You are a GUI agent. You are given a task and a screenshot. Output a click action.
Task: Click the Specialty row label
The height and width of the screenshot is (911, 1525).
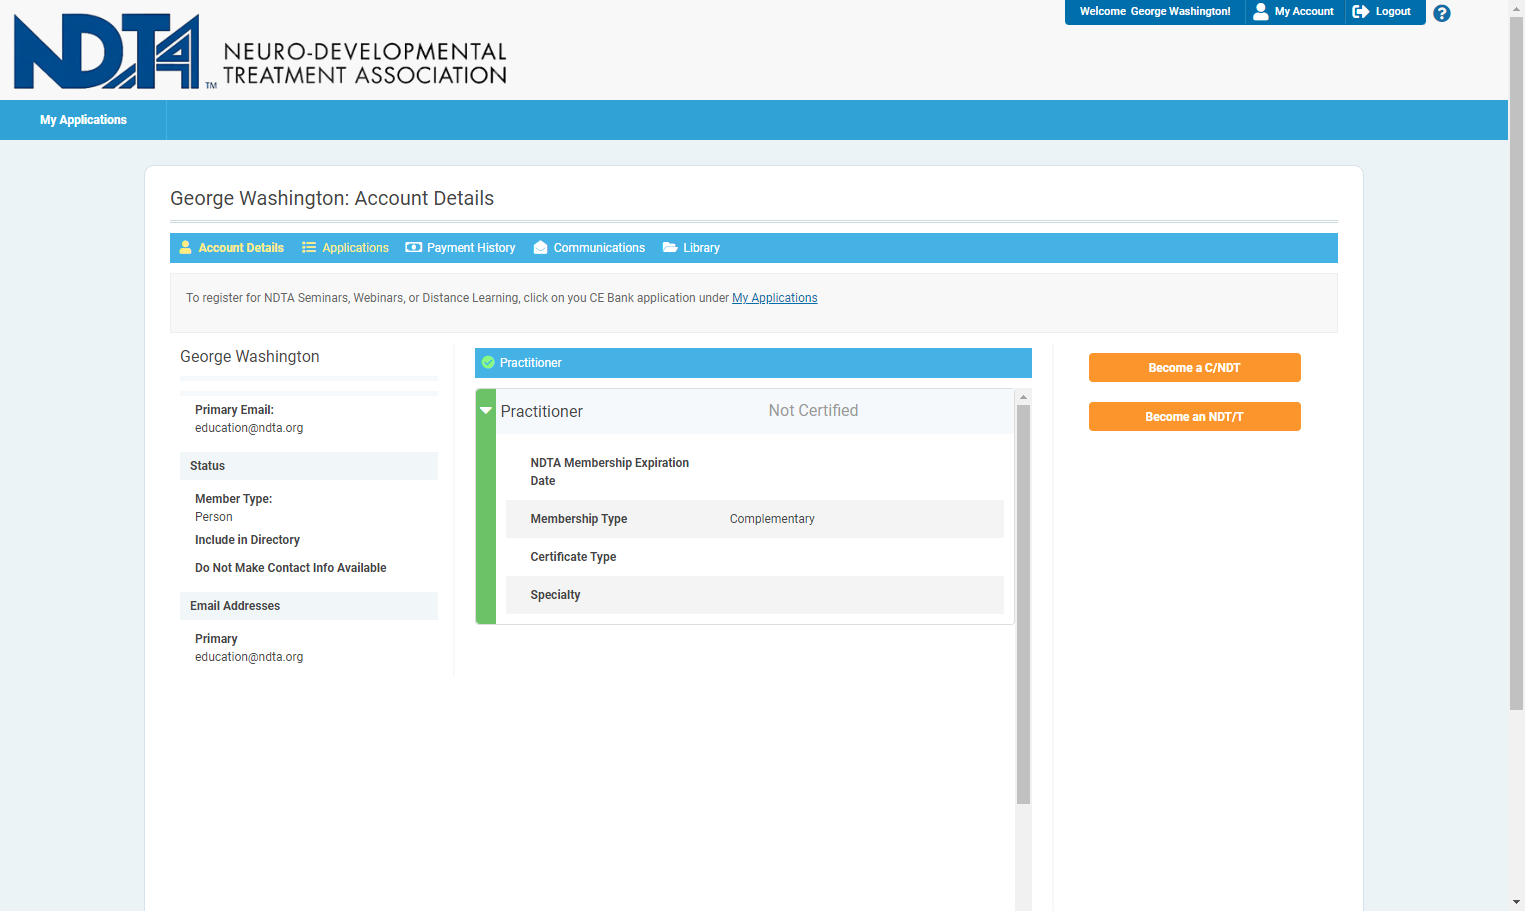coord(555,595)
